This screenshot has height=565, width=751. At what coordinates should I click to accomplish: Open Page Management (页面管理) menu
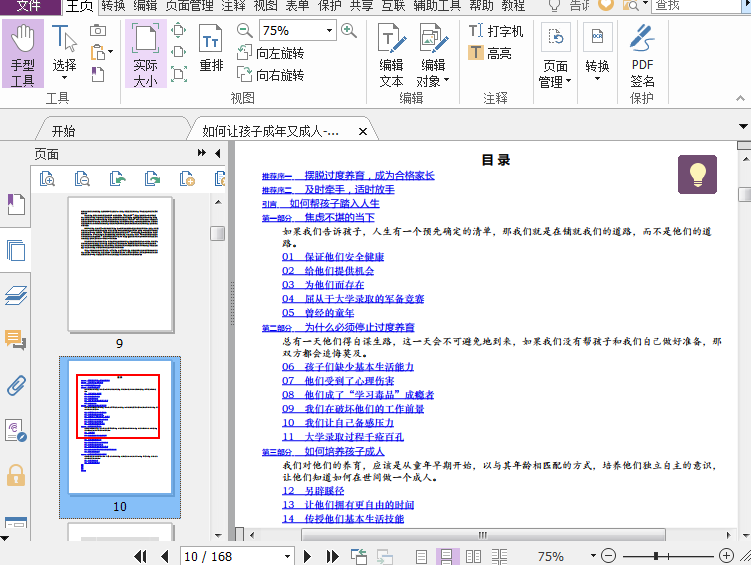[x=556, y=56]
